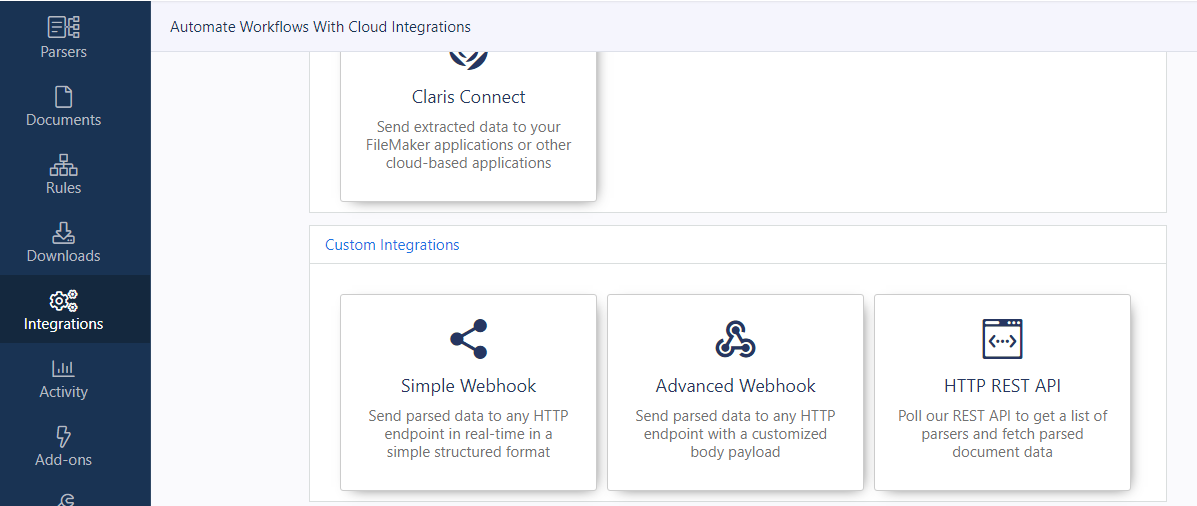Open the HTTP REST API card title

[1002, 385]
